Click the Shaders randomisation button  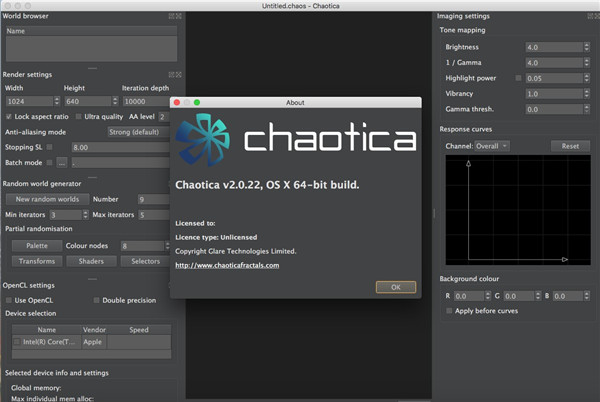pyautogui.click(x=91, y=261)
